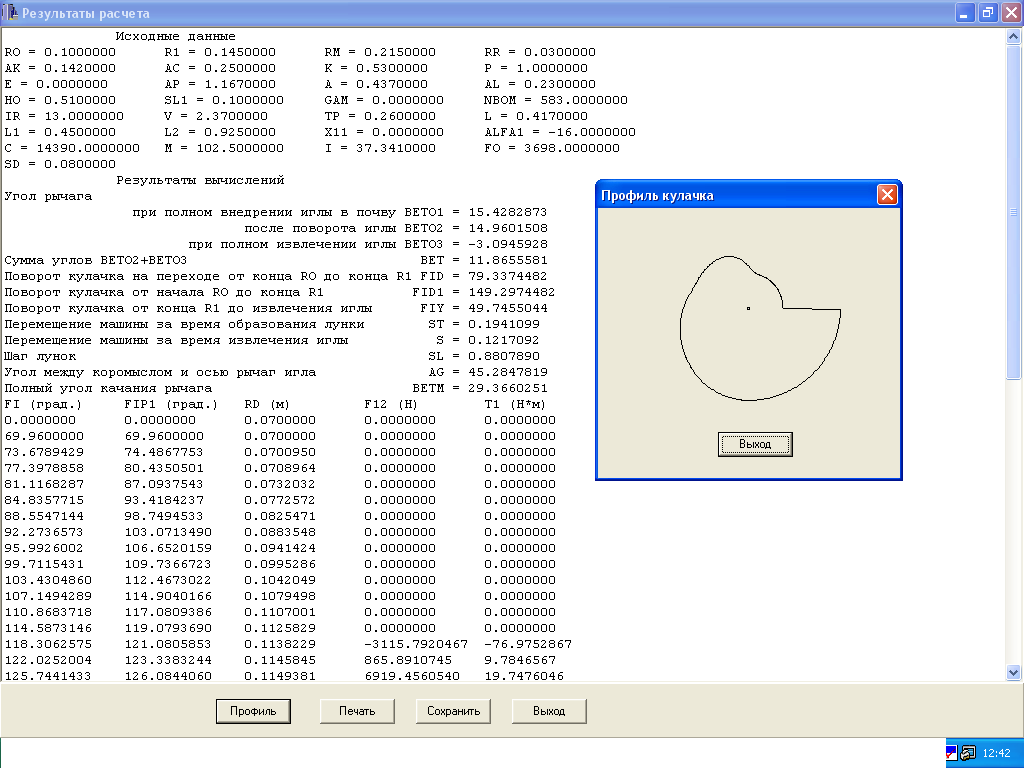The height and width of the screenshot is (768, 1024).
Task: Click the vertical scrollbar thumb
Action: click(x=1013, y=212)
